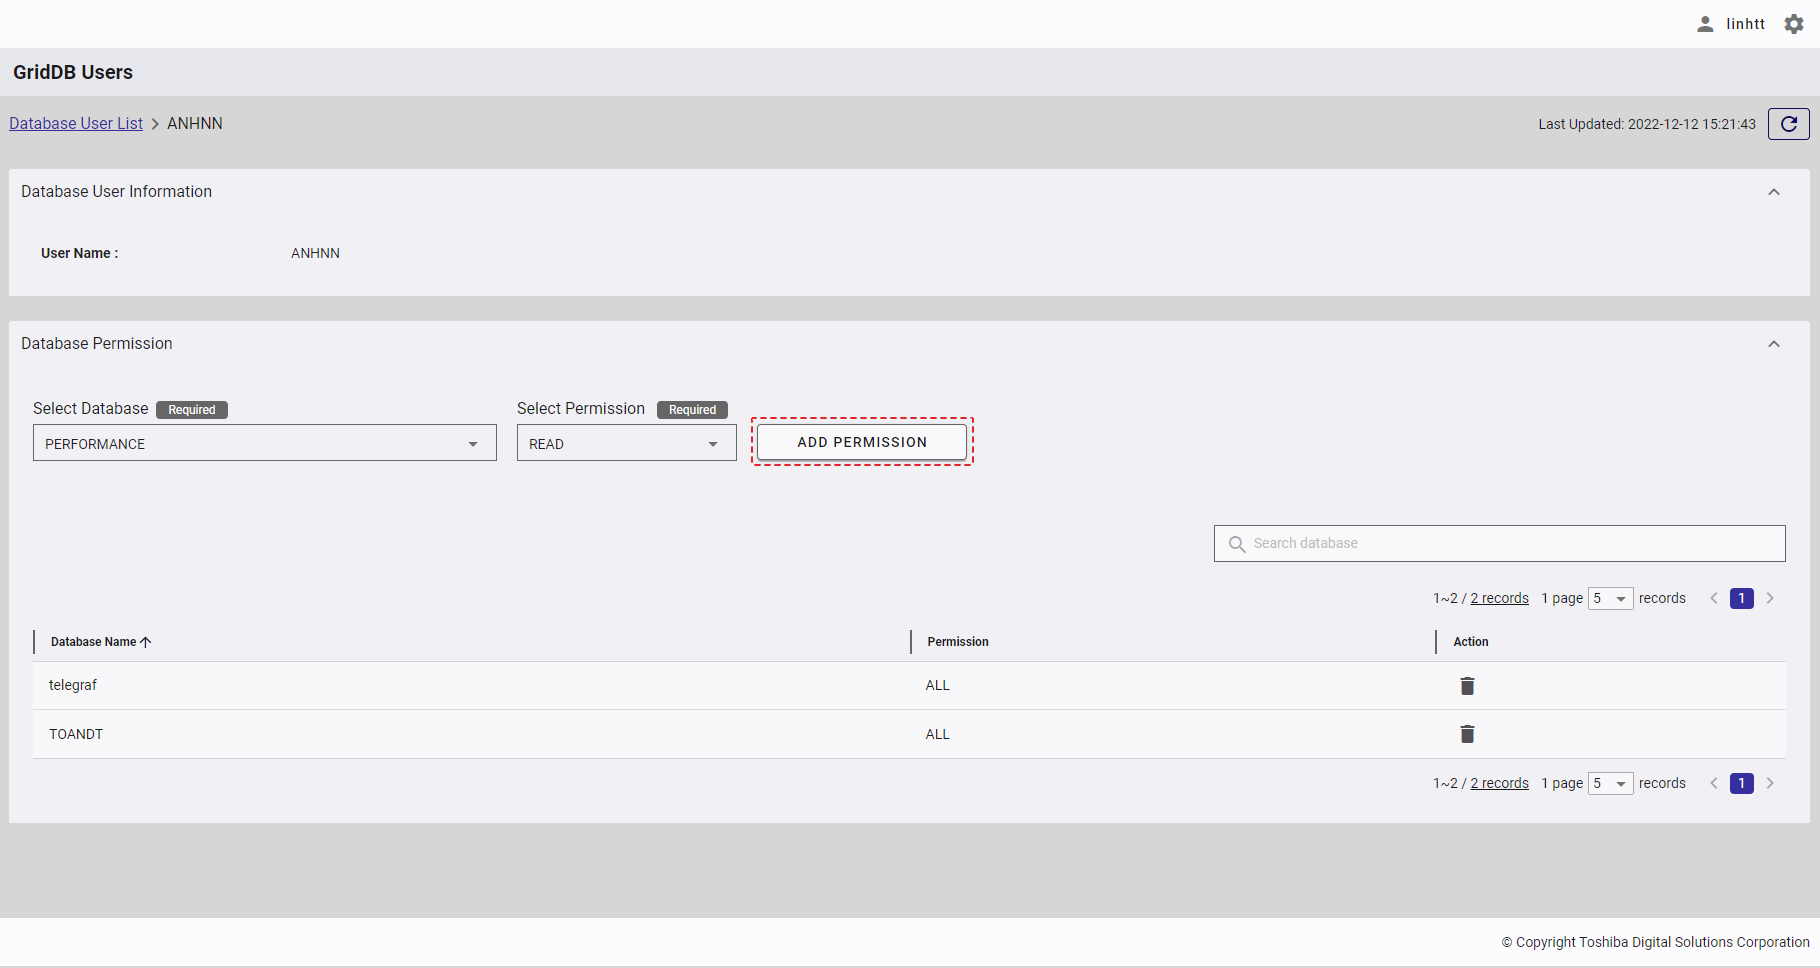Click the Permission column header
This screenshot has width=1820, height=968.
(x=958, y=642)
